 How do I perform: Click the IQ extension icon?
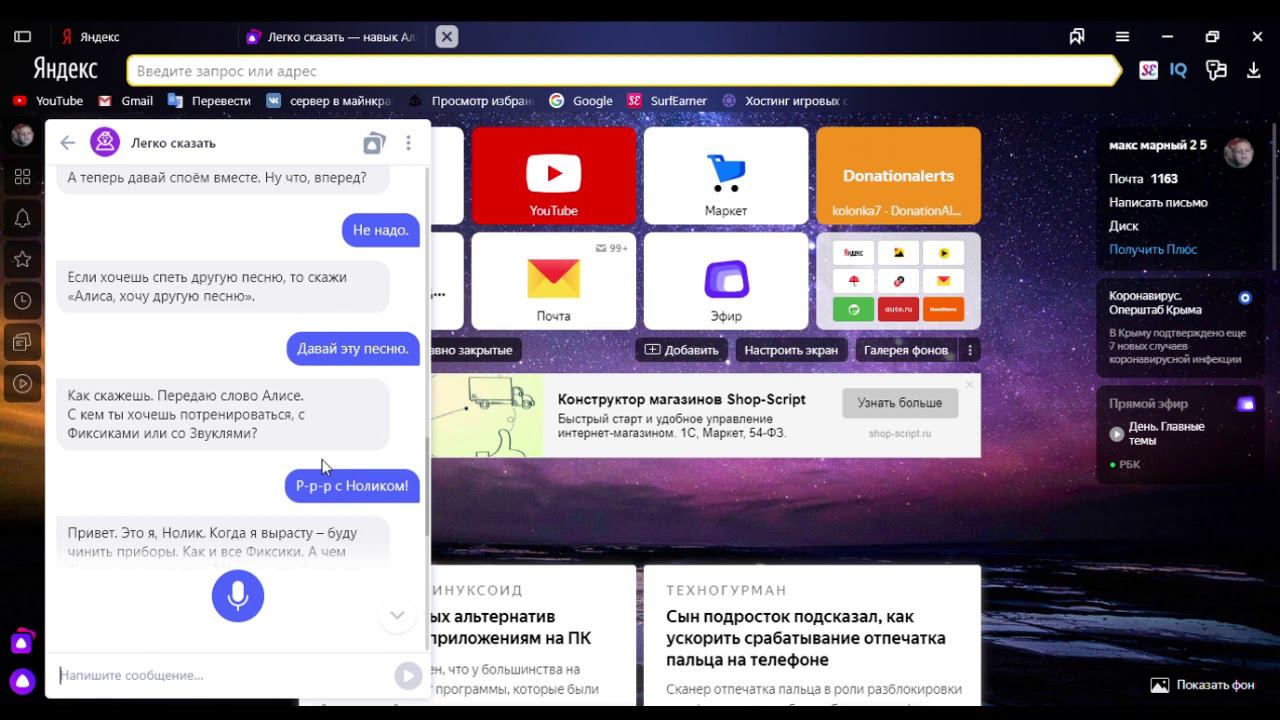1178,71
